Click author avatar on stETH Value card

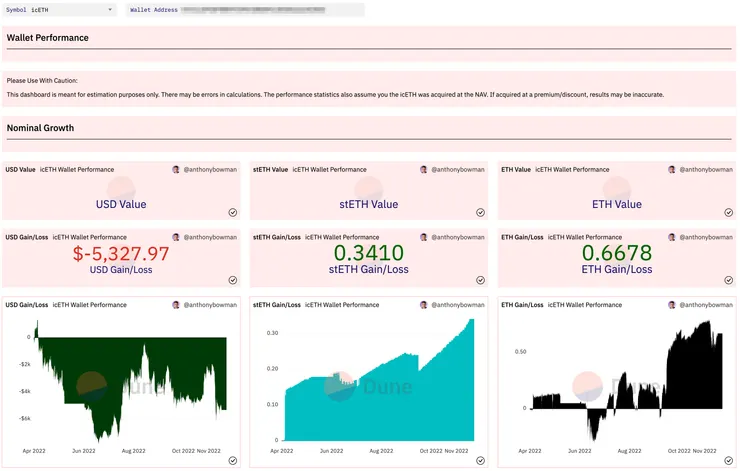tap(423, 169)
